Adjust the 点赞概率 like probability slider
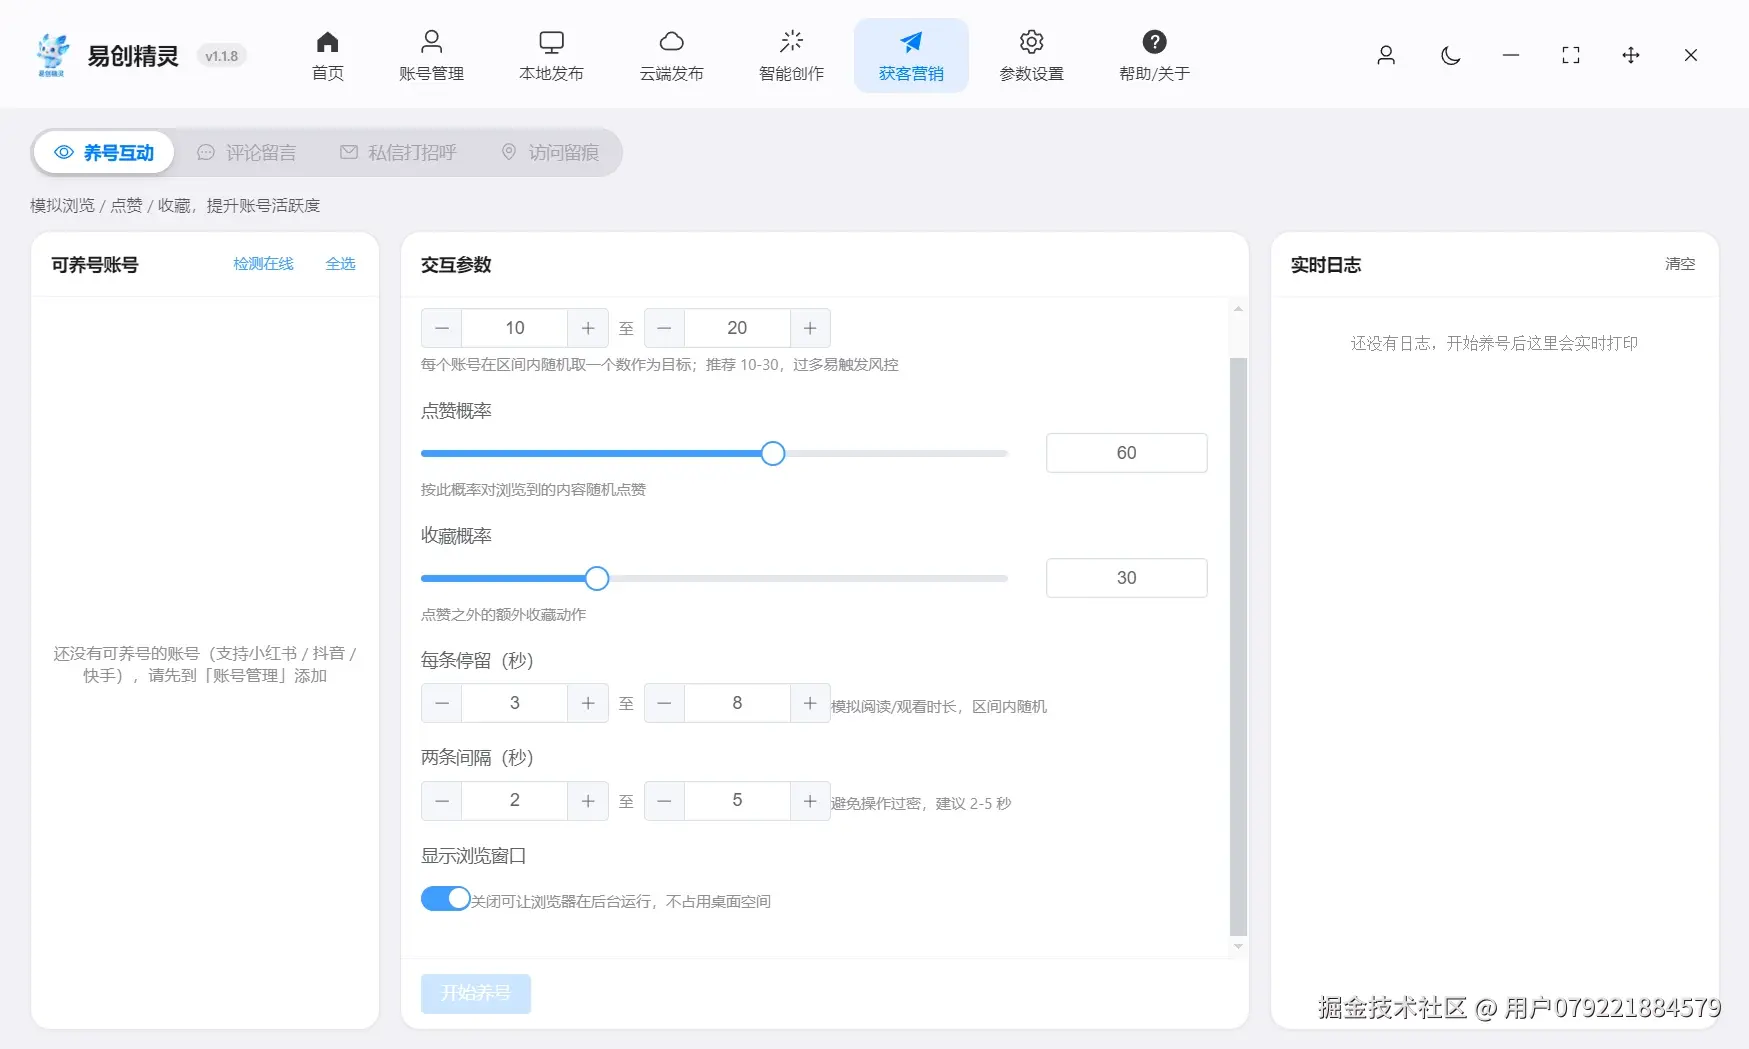Screen dimensions: 1749x1049 tap(772, 453)
